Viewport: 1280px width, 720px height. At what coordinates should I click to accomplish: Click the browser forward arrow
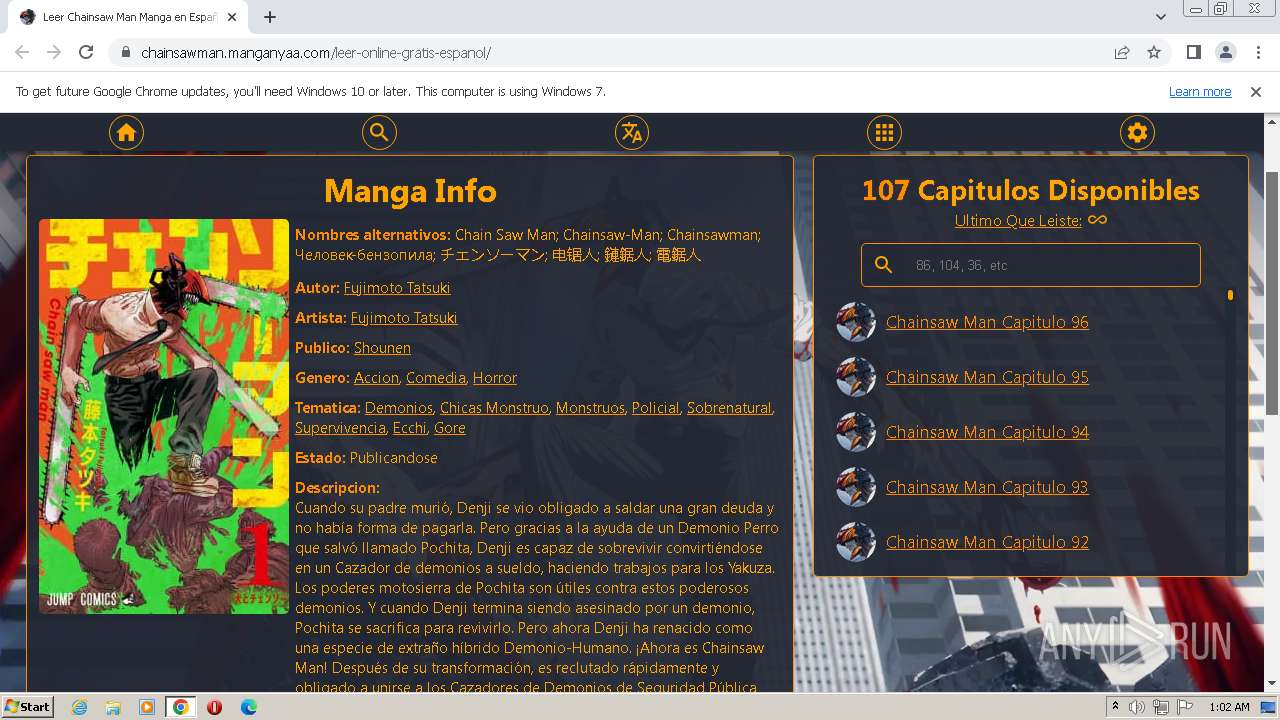54,52
